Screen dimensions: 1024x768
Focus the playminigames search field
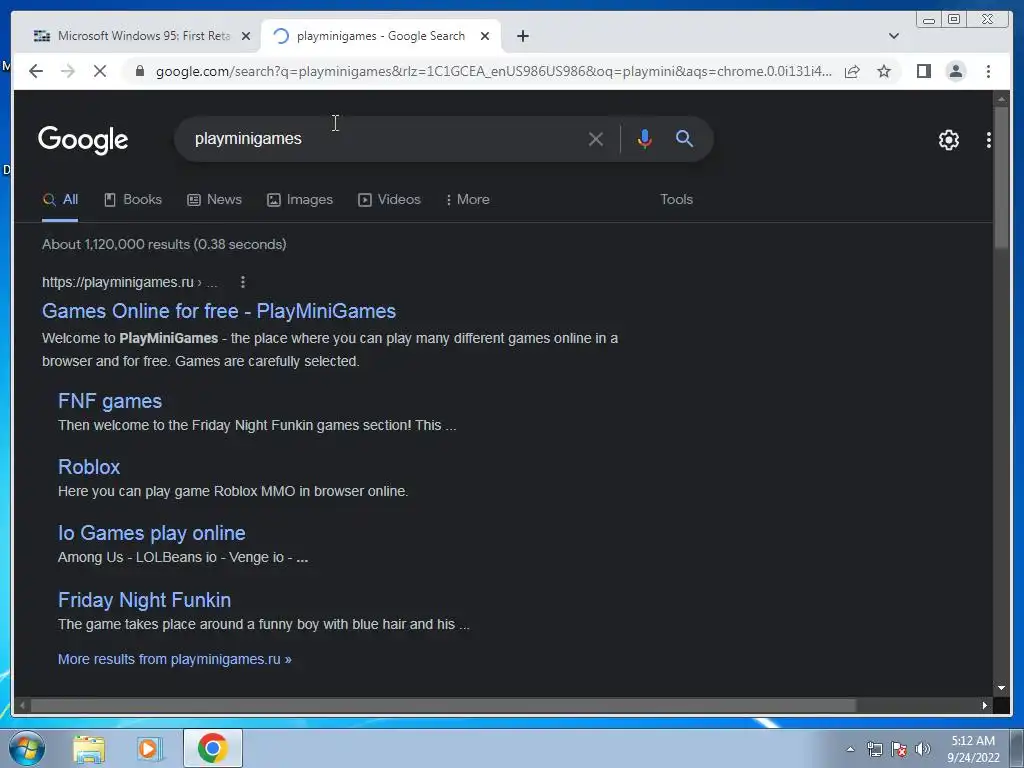click(x=385, y=138)
